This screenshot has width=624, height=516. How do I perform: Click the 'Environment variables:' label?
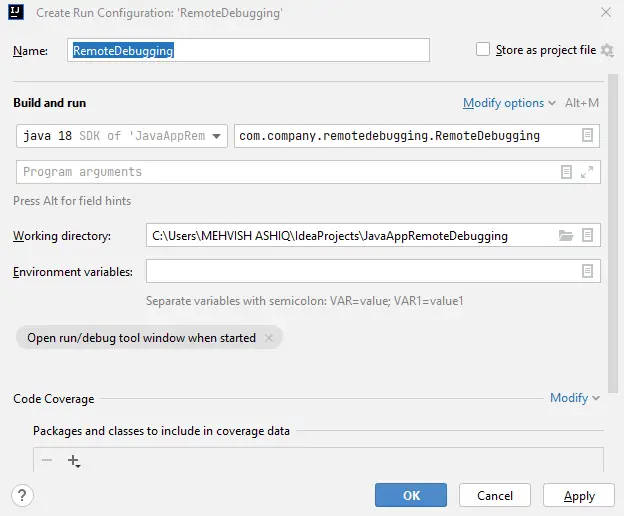pos(73,272)
